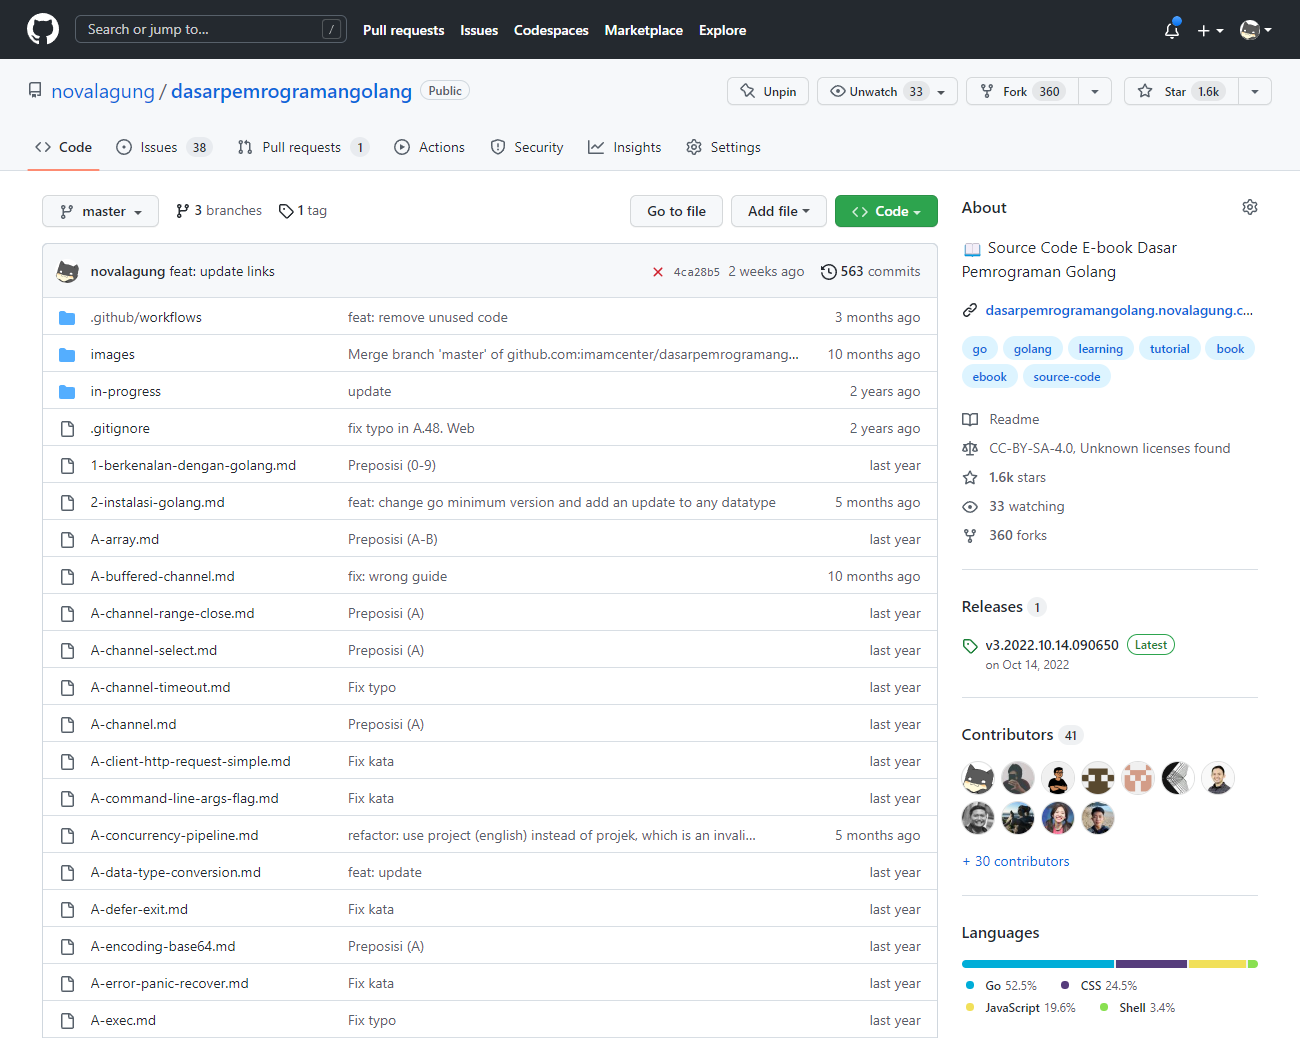Open commit message 'fix: wrong guide'

pyautogui.click(x=397, y=576)
